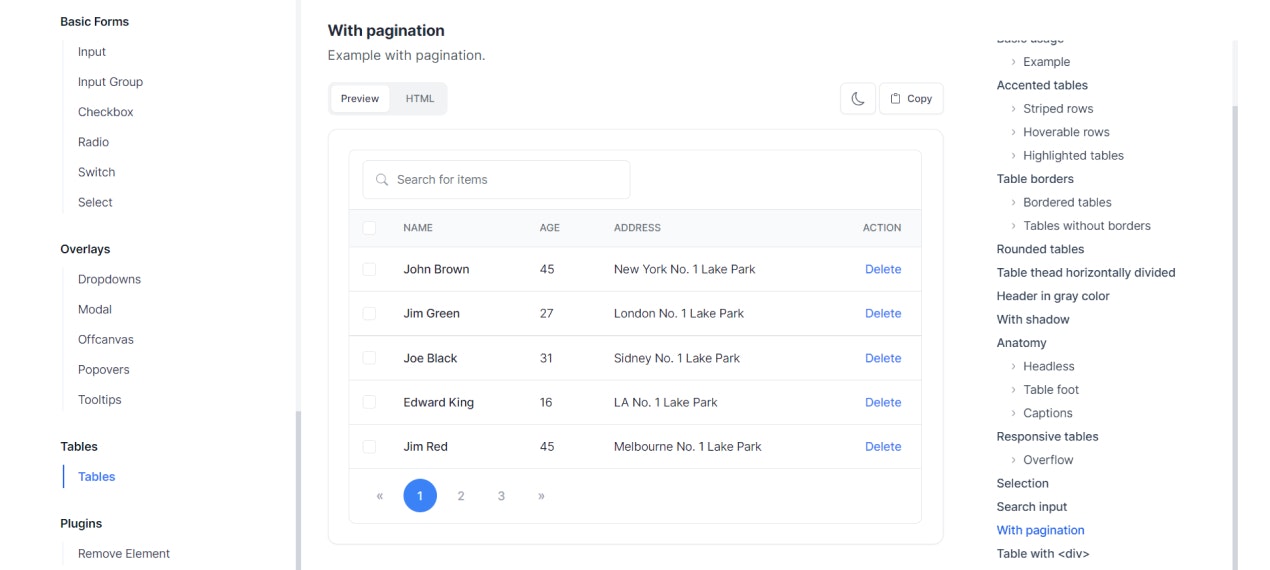The image size is (1270, 570).
Task: Focus the Search for items field
Action: [x=496, y=180]
